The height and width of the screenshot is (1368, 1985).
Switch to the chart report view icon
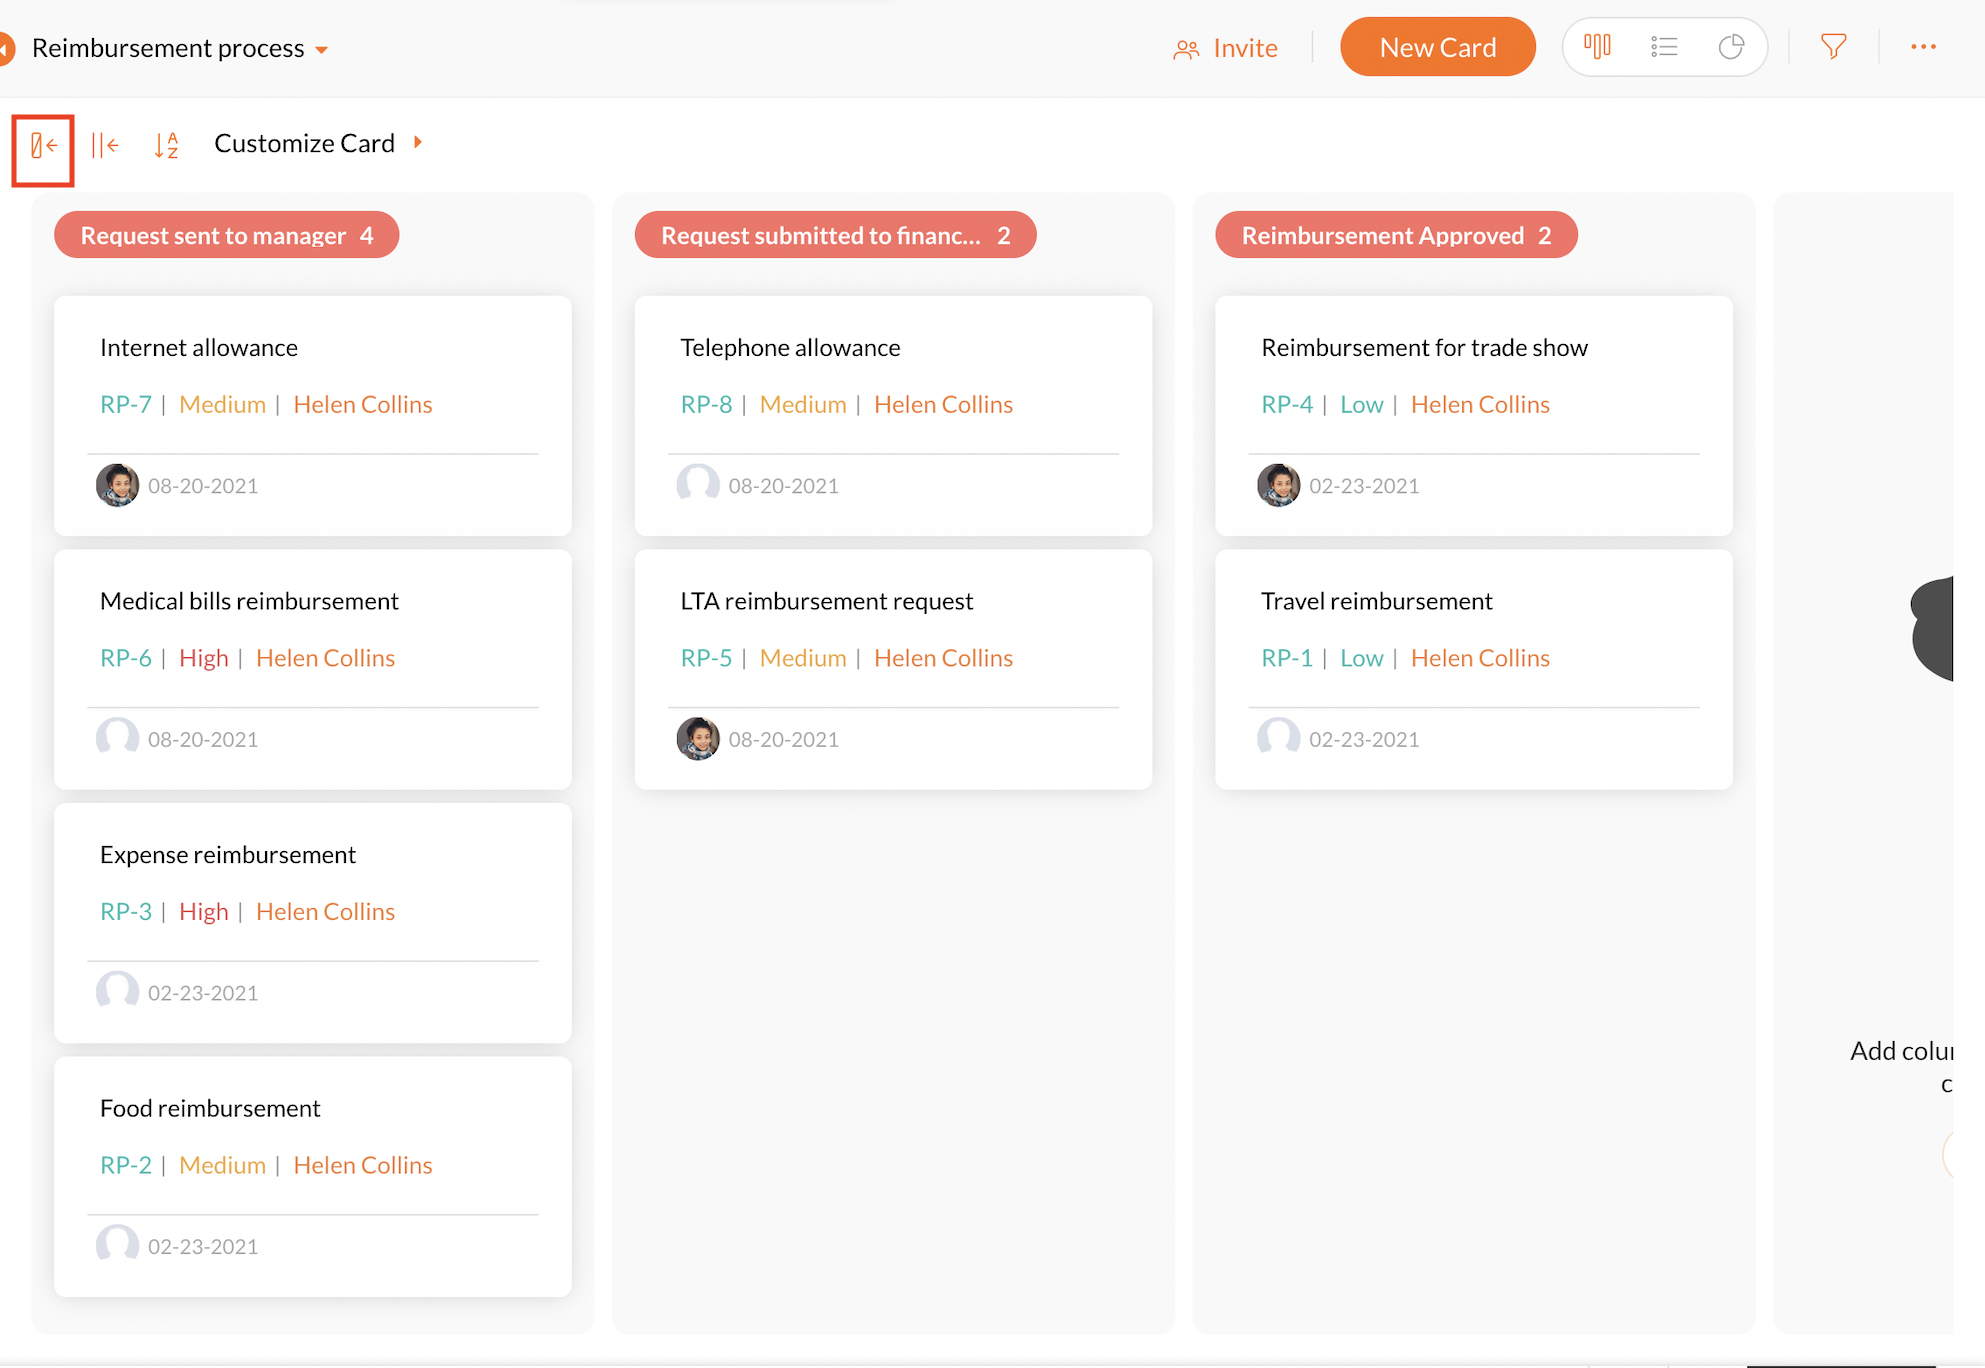(1731, 47)
